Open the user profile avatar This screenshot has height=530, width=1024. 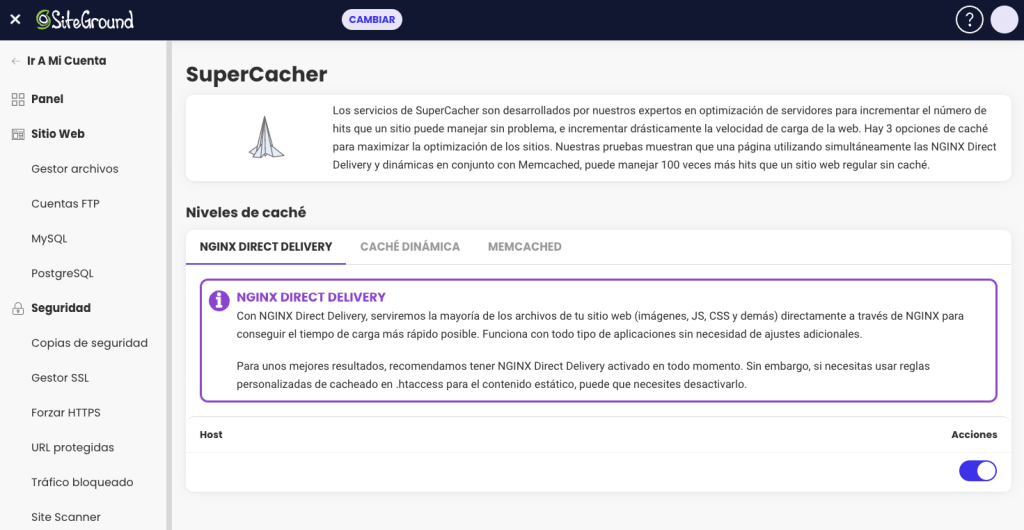pyautogui.click(x=1004, y=20)
